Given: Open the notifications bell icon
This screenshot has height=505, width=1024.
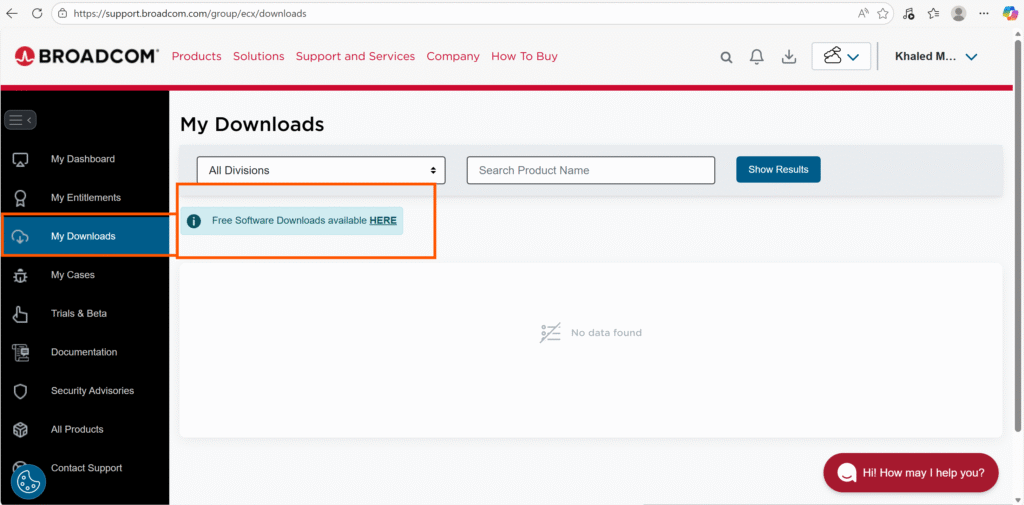Looking at the screenshot, I should point(758,57).
